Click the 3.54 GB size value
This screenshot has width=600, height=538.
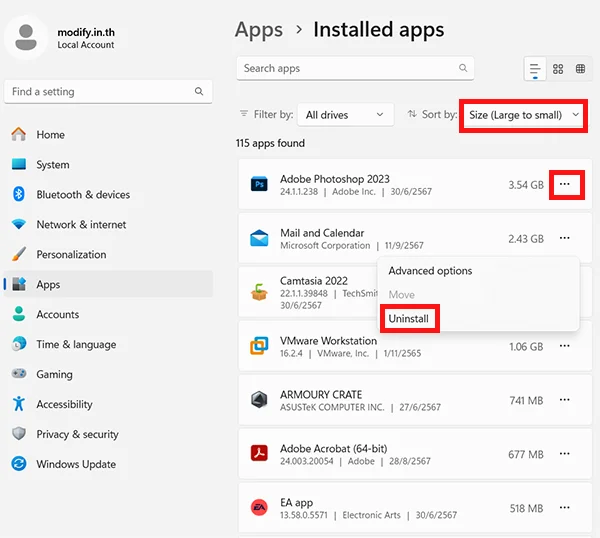526,185
